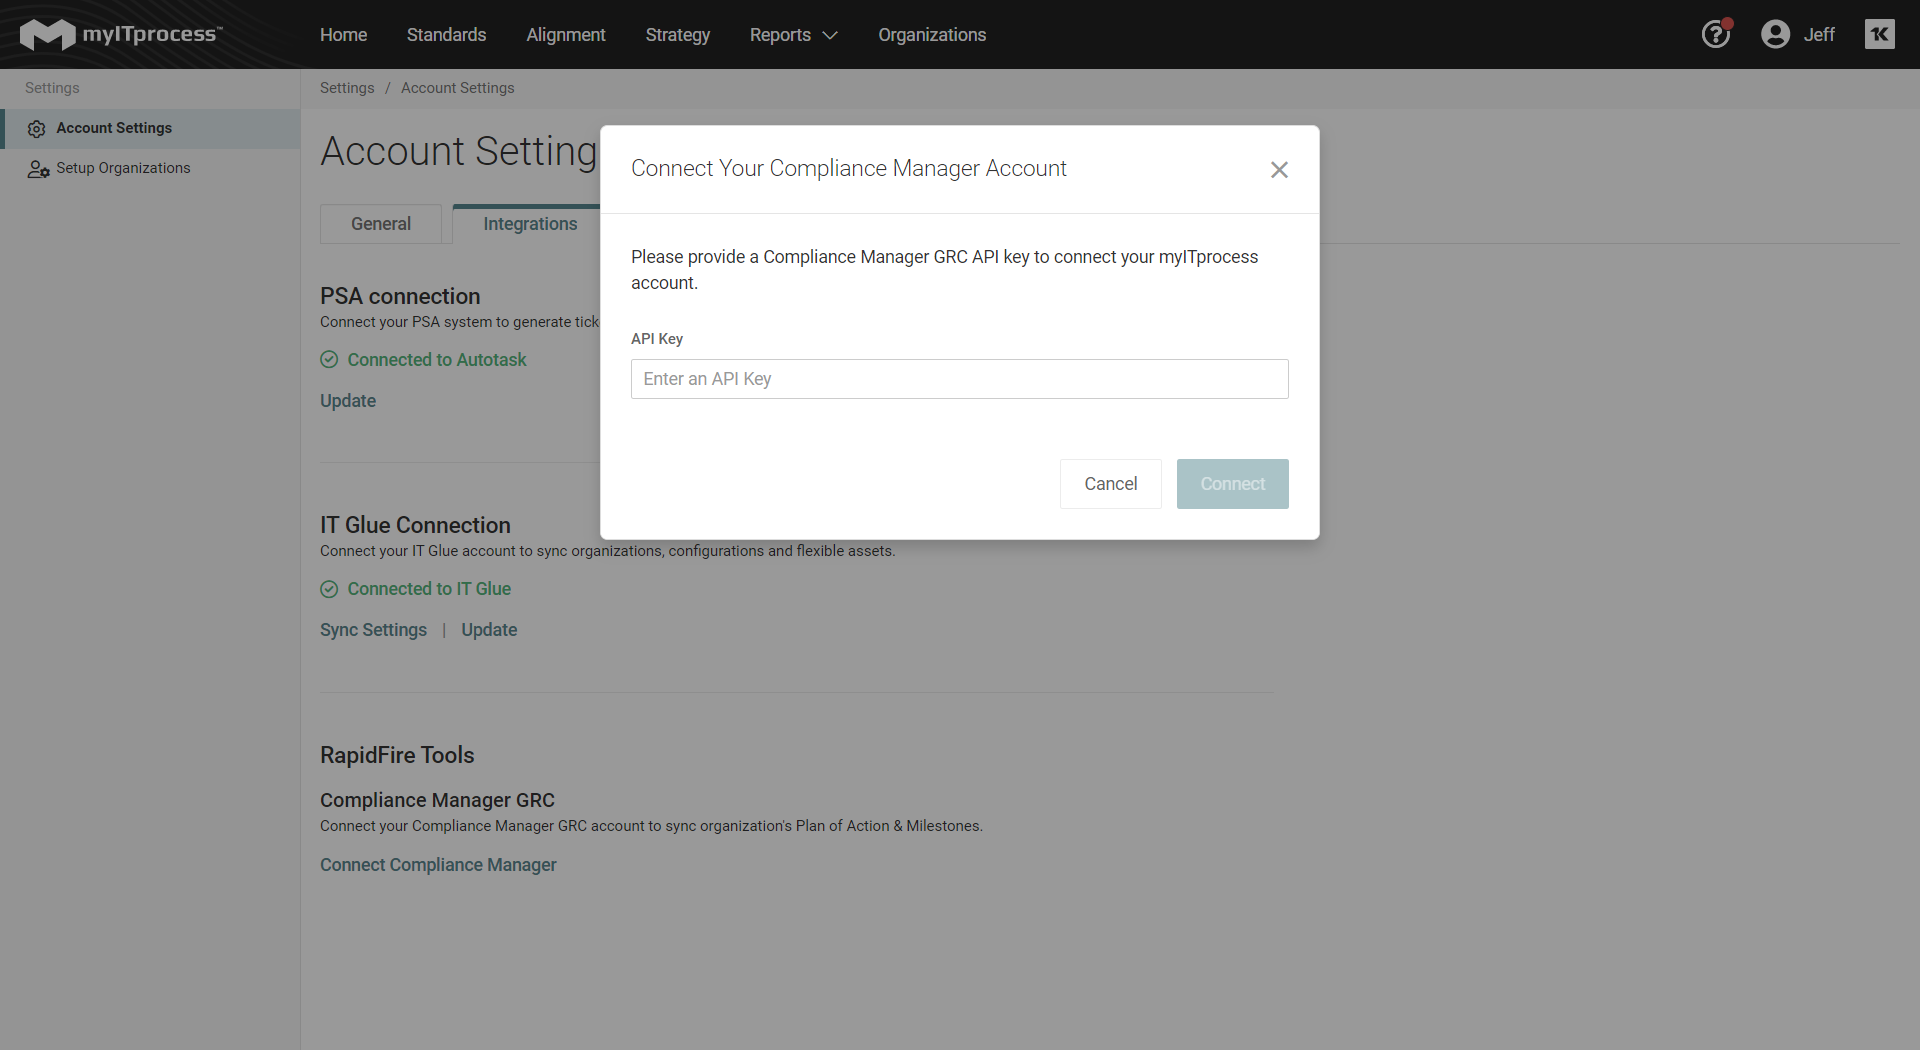The image size is (1920, 1050).
Task: Click the Connected to IT Glue check icon
Action: point(329,590)
